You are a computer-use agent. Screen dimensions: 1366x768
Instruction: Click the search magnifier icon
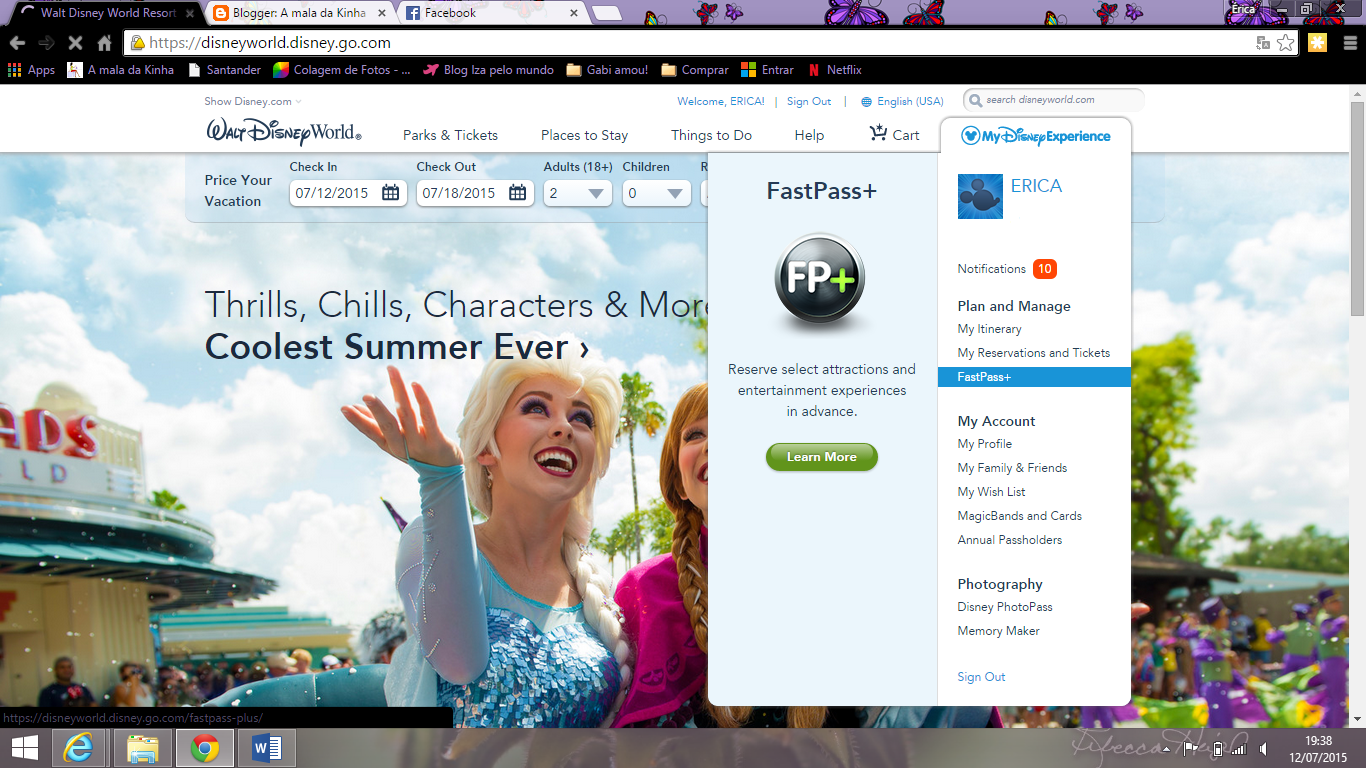[x=975, y=100]
